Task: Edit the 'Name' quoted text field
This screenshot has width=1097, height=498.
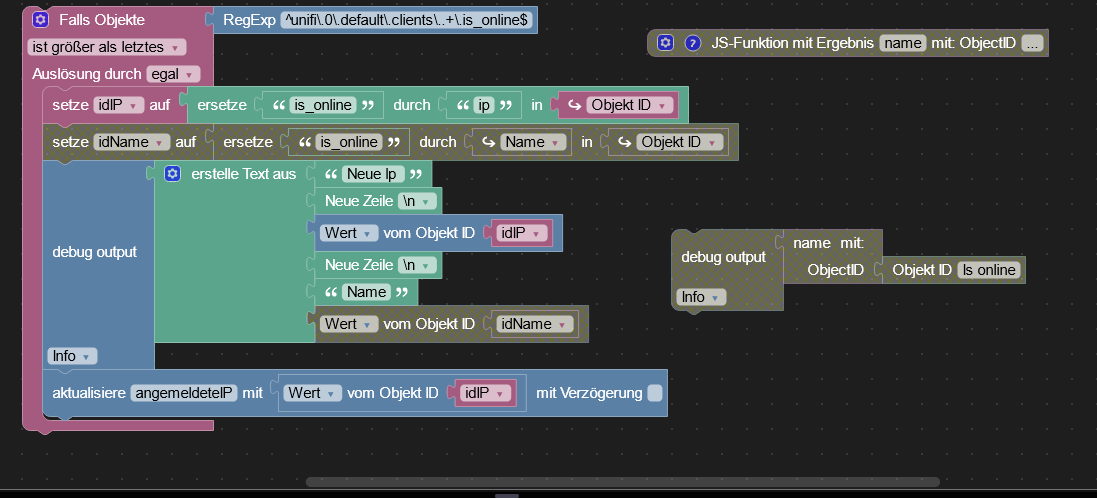Action: 368,292
